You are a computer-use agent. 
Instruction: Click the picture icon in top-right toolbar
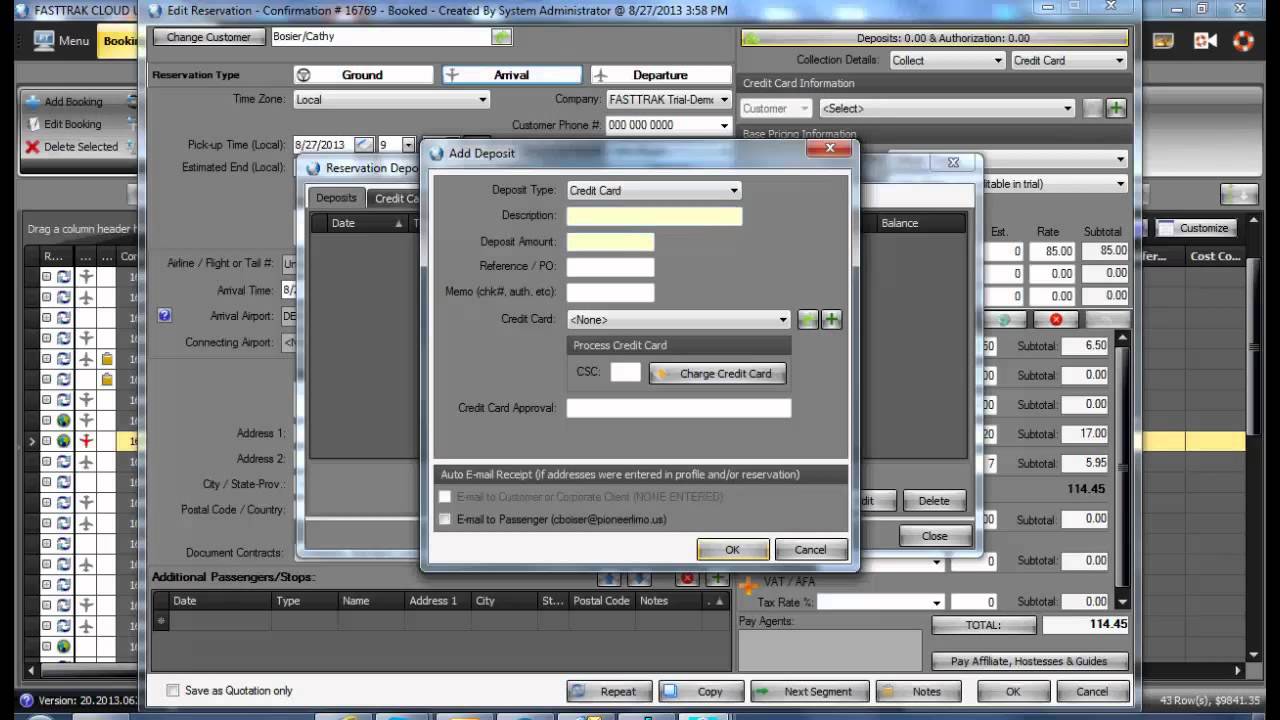(1163, 41)
